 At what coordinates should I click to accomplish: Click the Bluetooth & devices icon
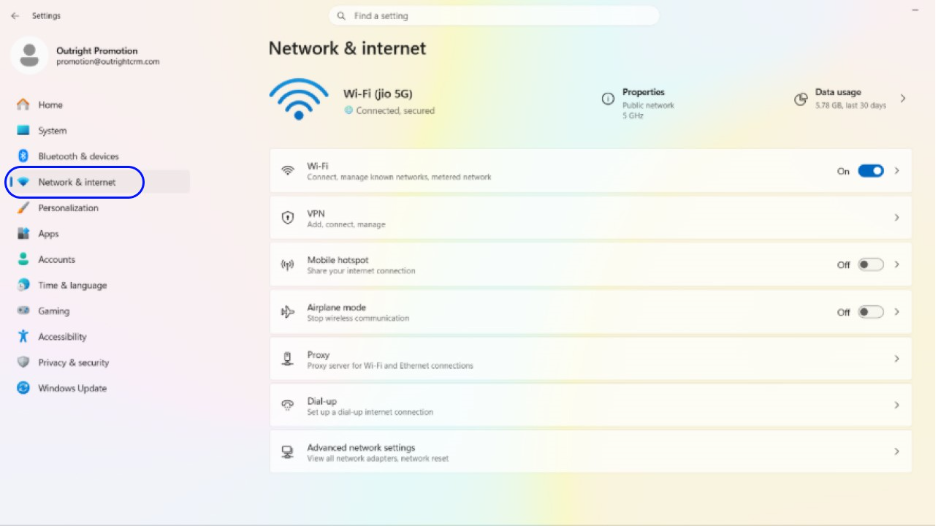point(23,156)
